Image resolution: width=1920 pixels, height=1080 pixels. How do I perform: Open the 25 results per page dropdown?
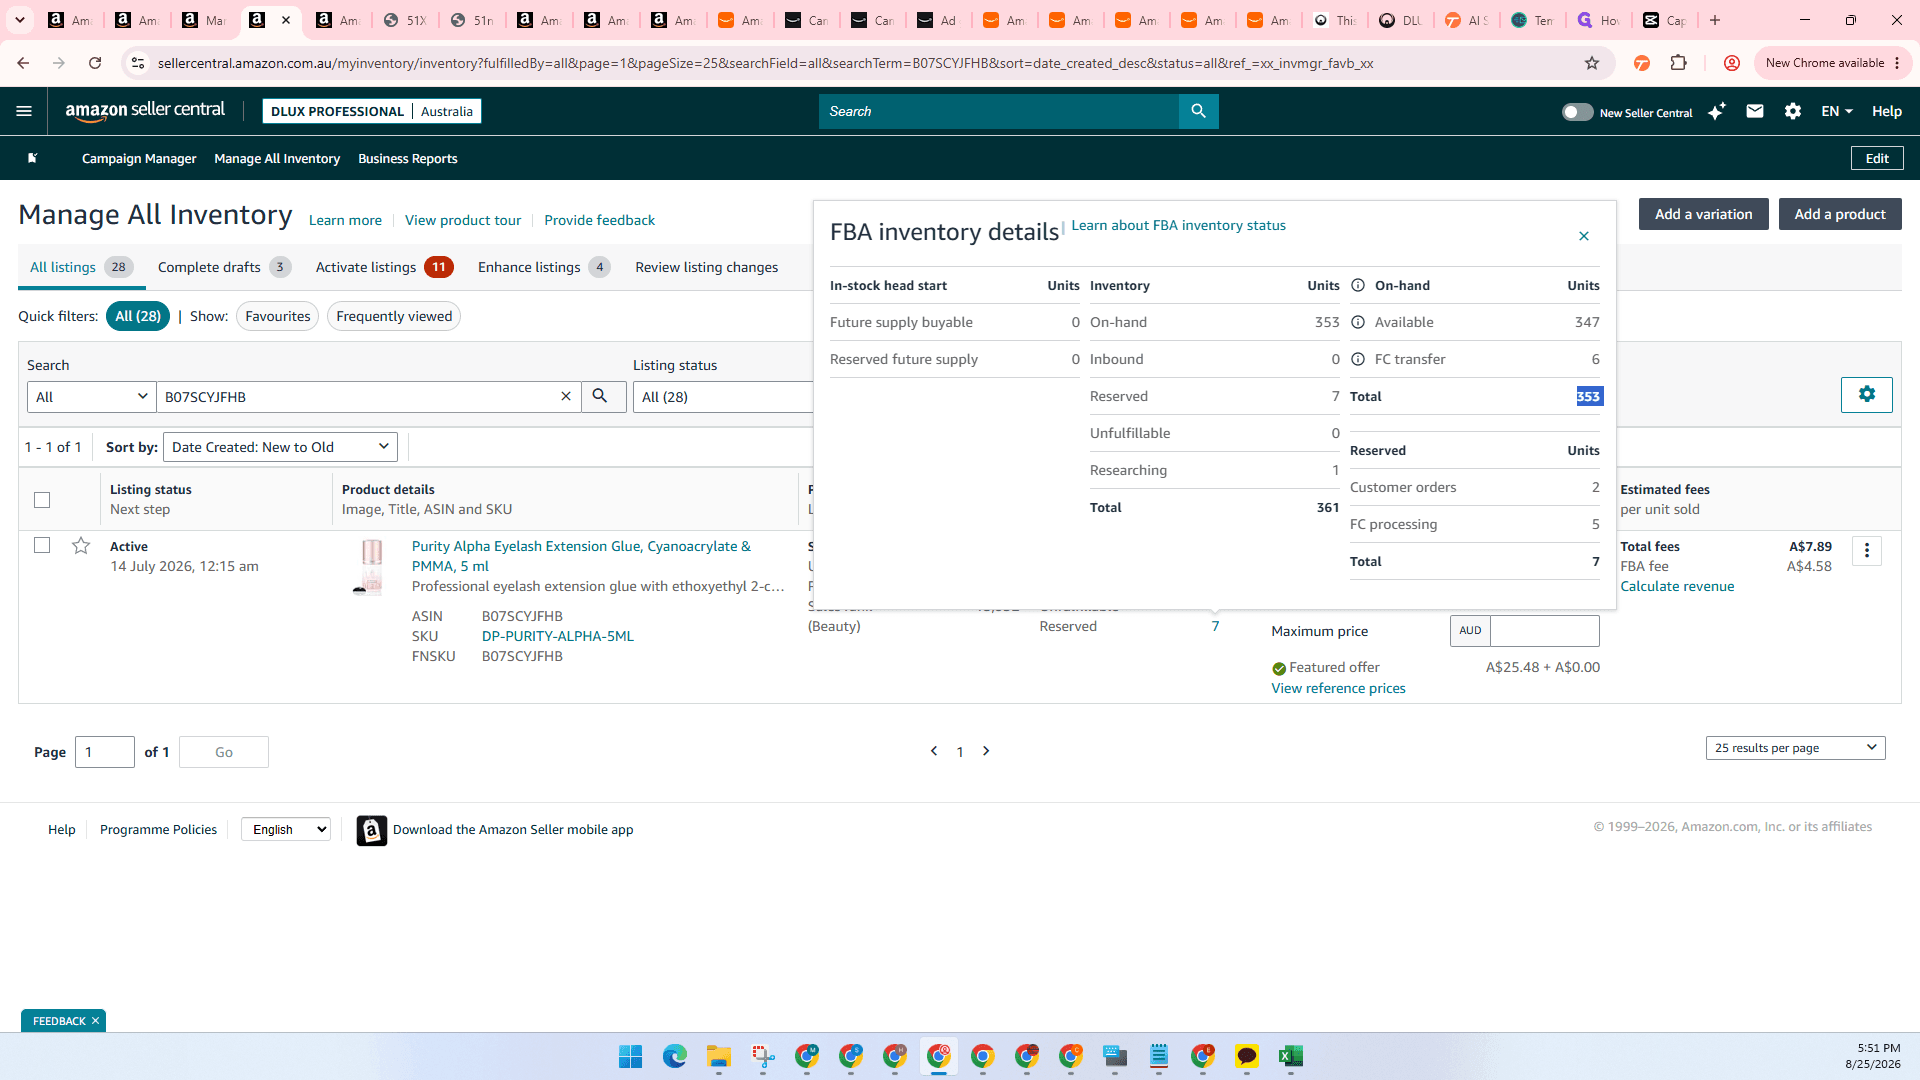pyautogui.click(x=1795, y=748)
